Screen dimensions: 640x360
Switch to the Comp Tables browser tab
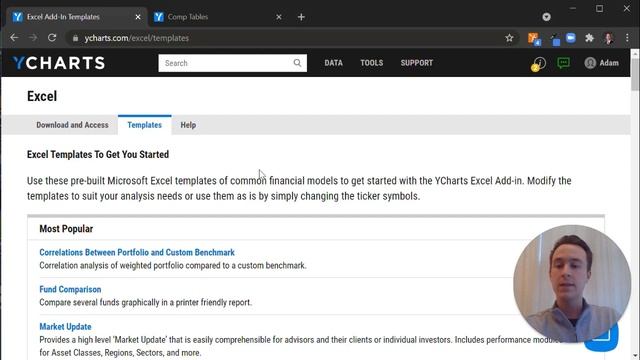[x=218, y=17]
